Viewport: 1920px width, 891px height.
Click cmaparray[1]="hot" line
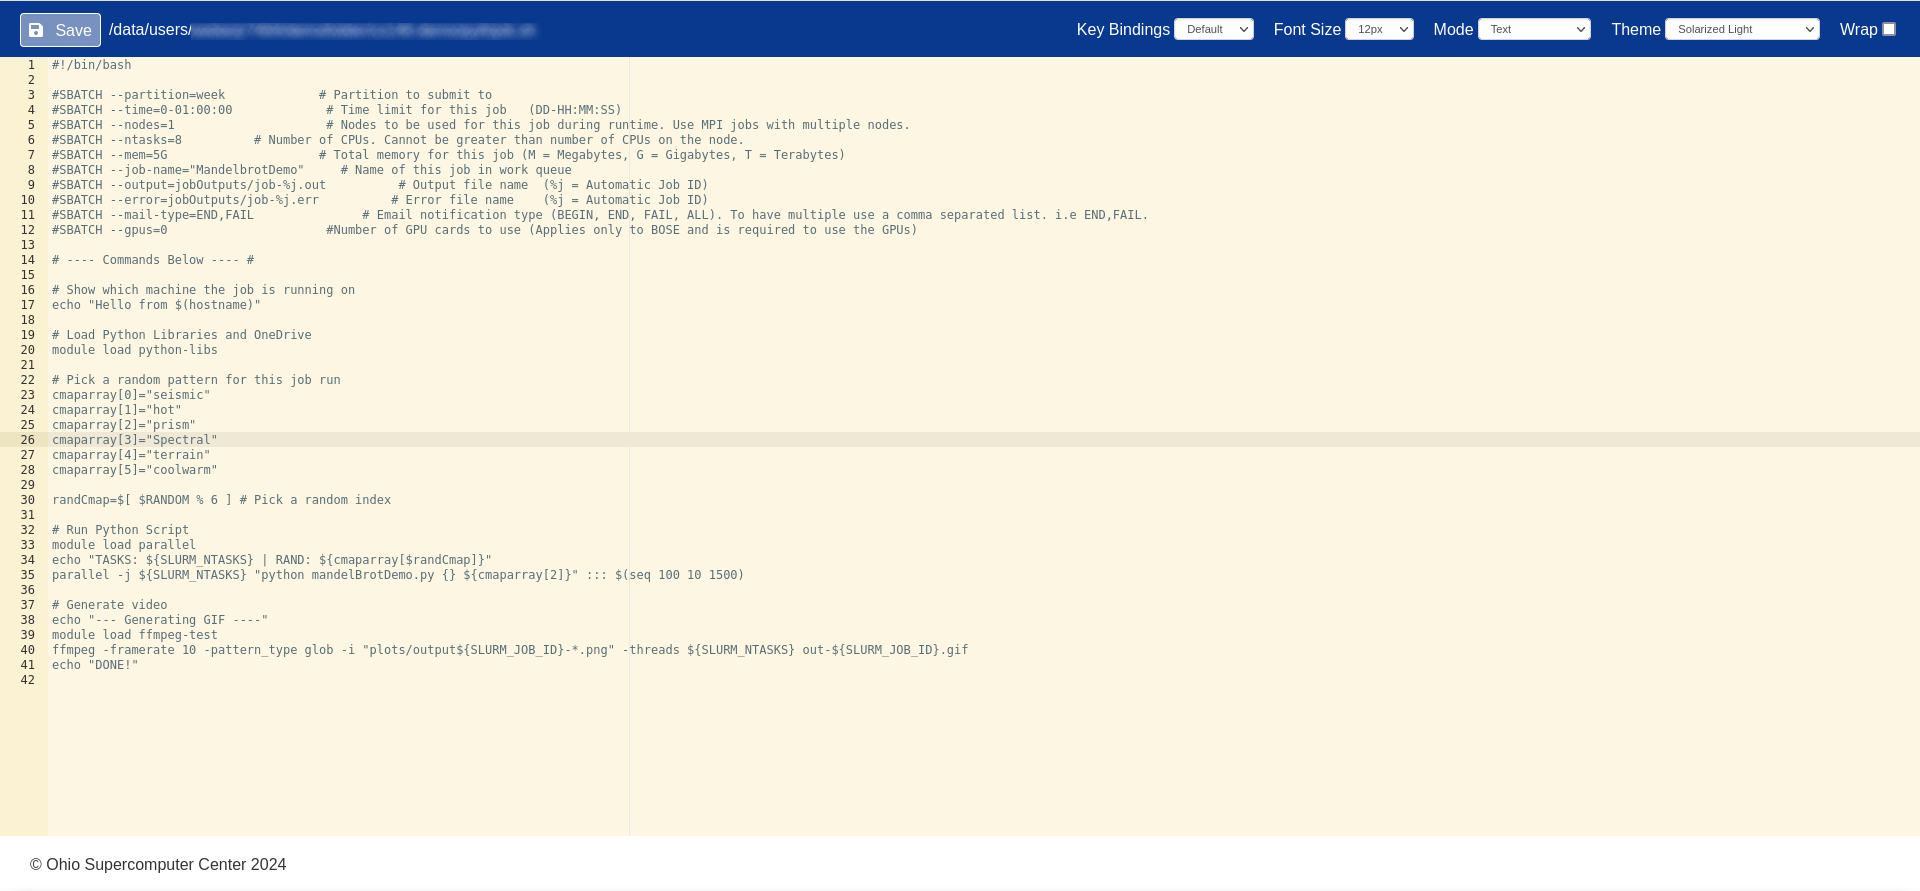point(117,410)
